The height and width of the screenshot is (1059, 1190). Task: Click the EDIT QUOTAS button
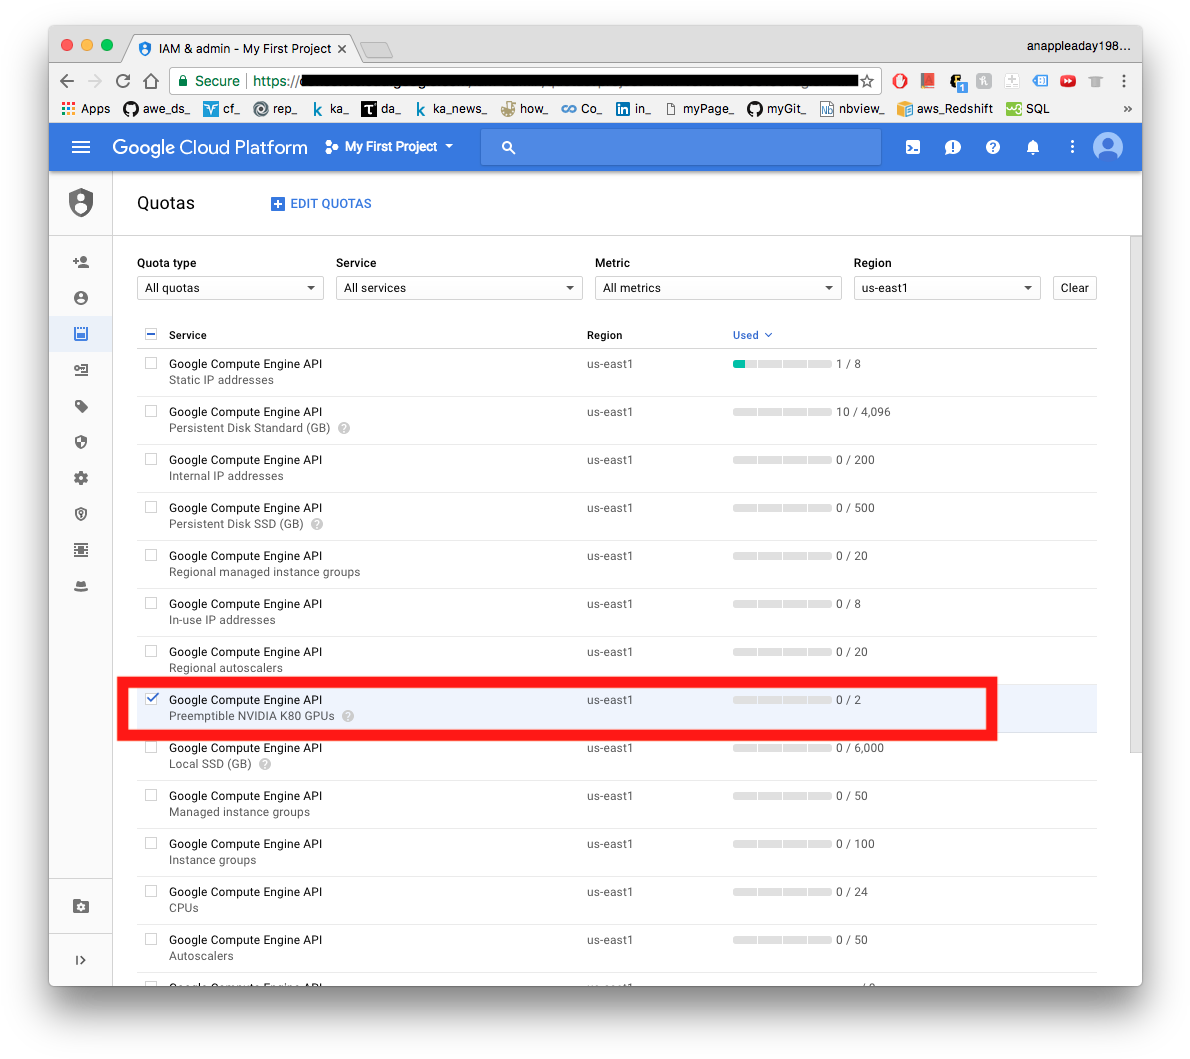point(321,203)
